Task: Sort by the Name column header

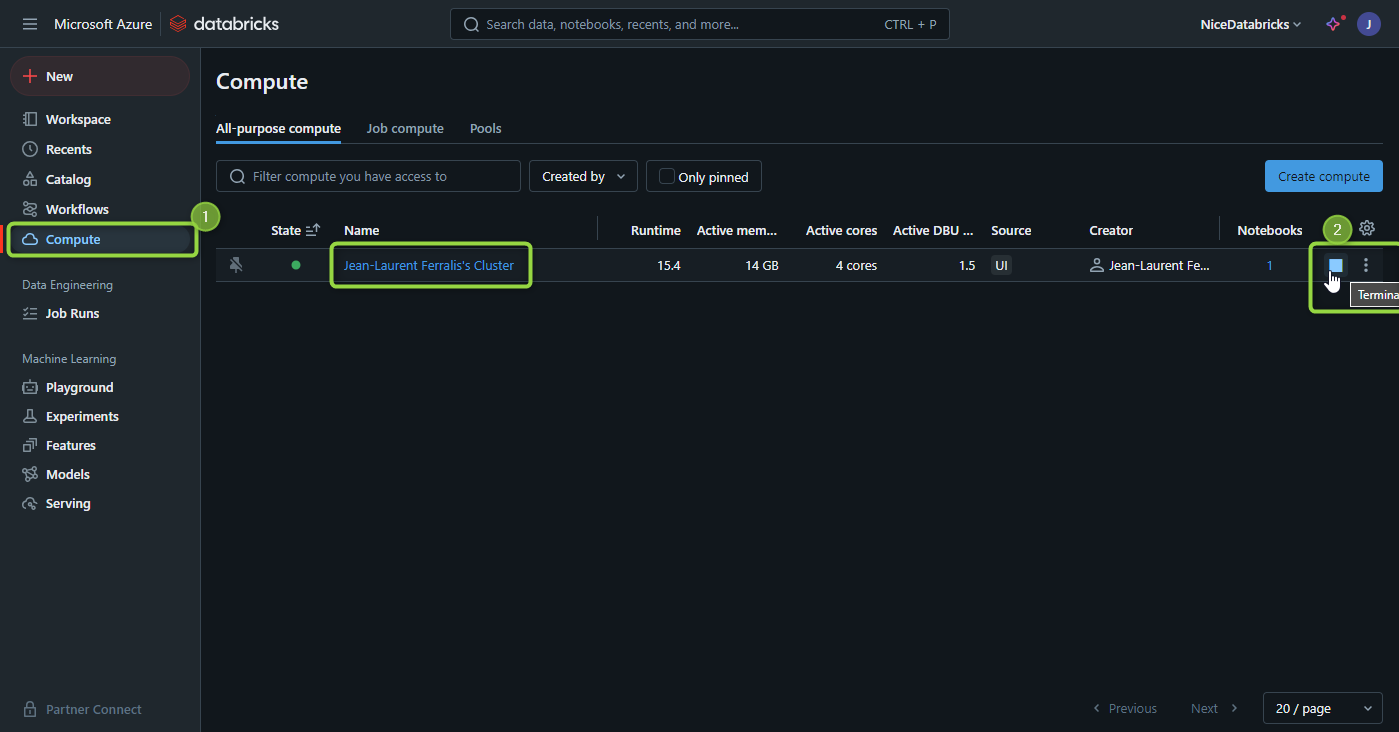Action: tap(362, 230)
